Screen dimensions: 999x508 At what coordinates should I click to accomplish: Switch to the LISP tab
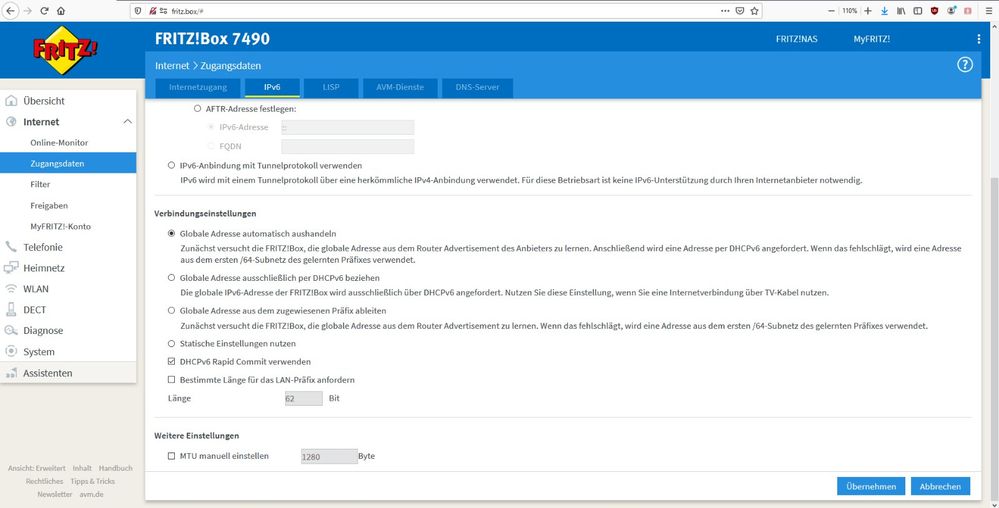coord(331,87)
